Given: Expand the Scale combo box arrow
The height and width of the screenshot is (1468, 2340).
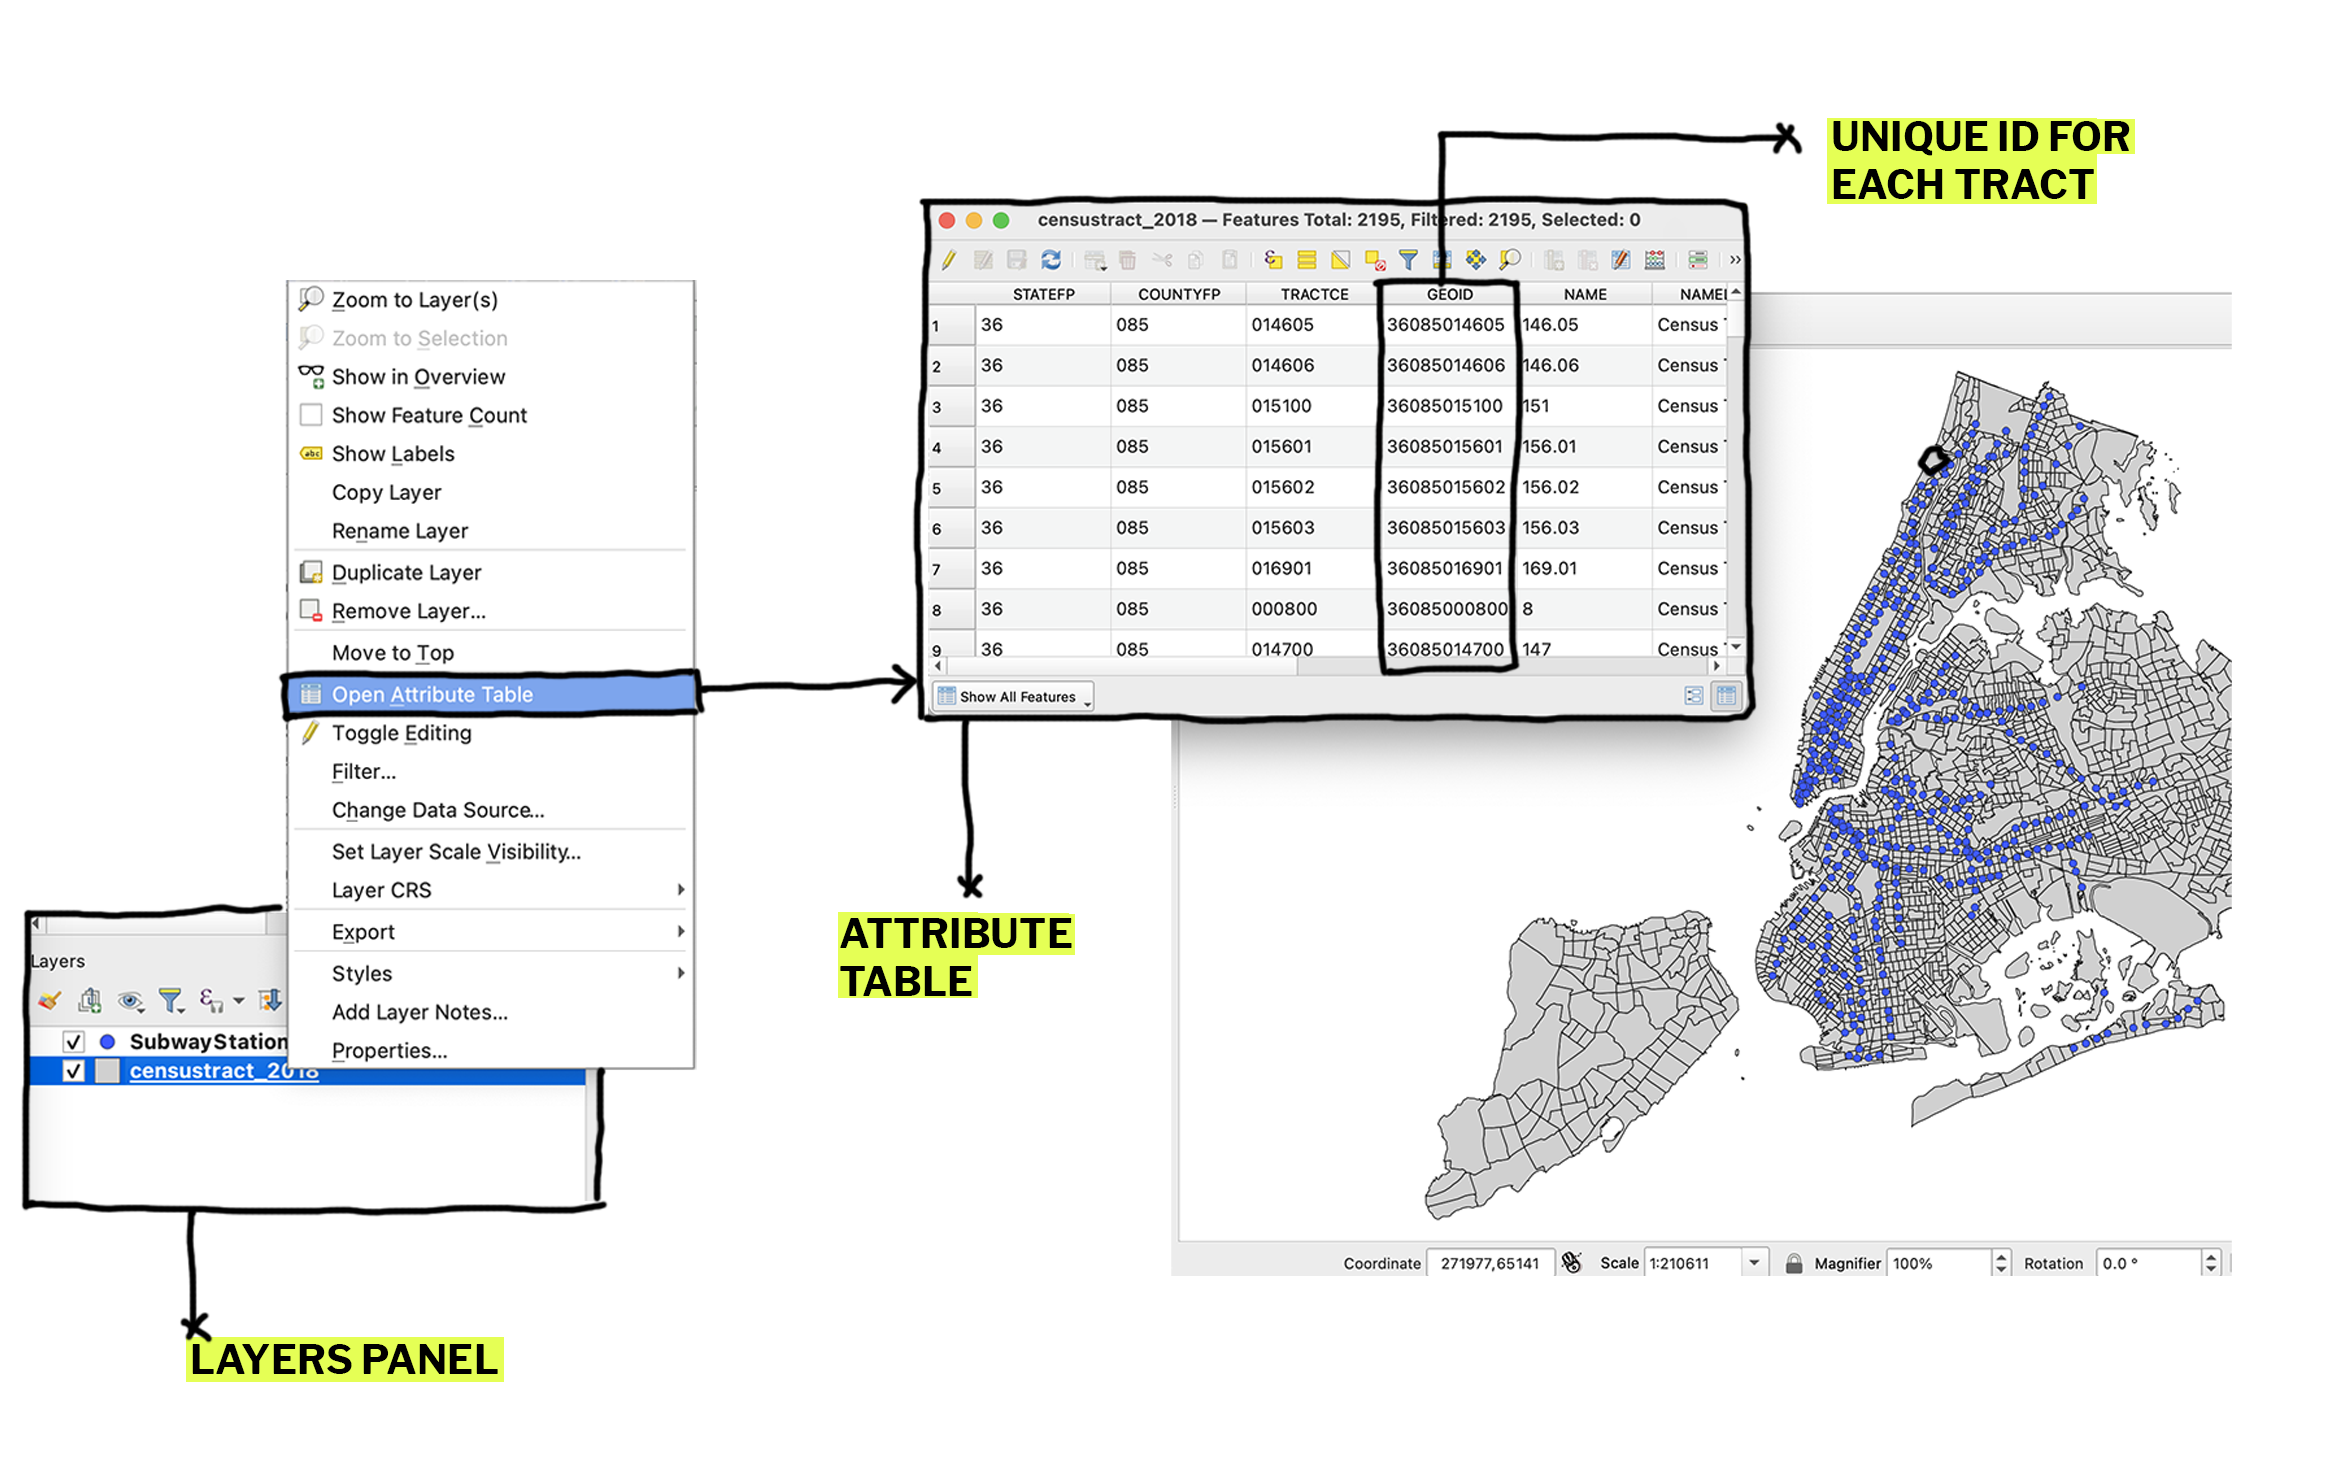Looking at the screenshot, I should (x=1754, y=1263).
